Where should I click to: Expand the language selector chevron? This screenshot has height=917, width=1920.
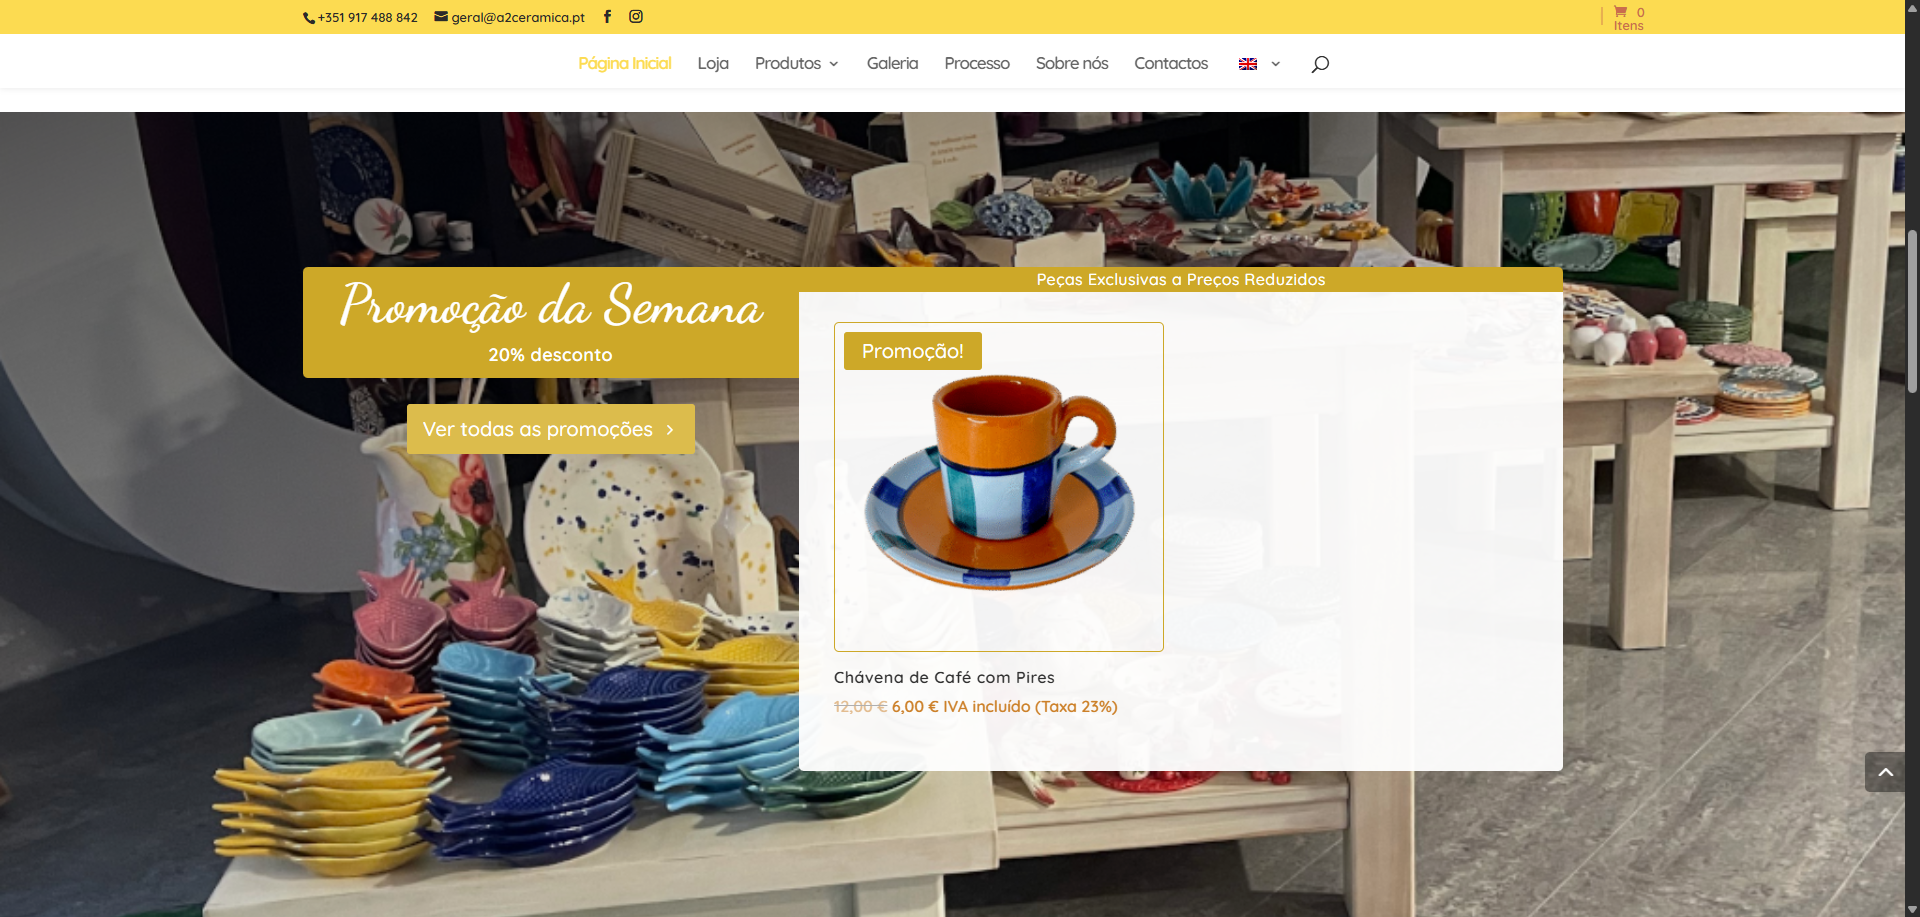(1276, 64)
